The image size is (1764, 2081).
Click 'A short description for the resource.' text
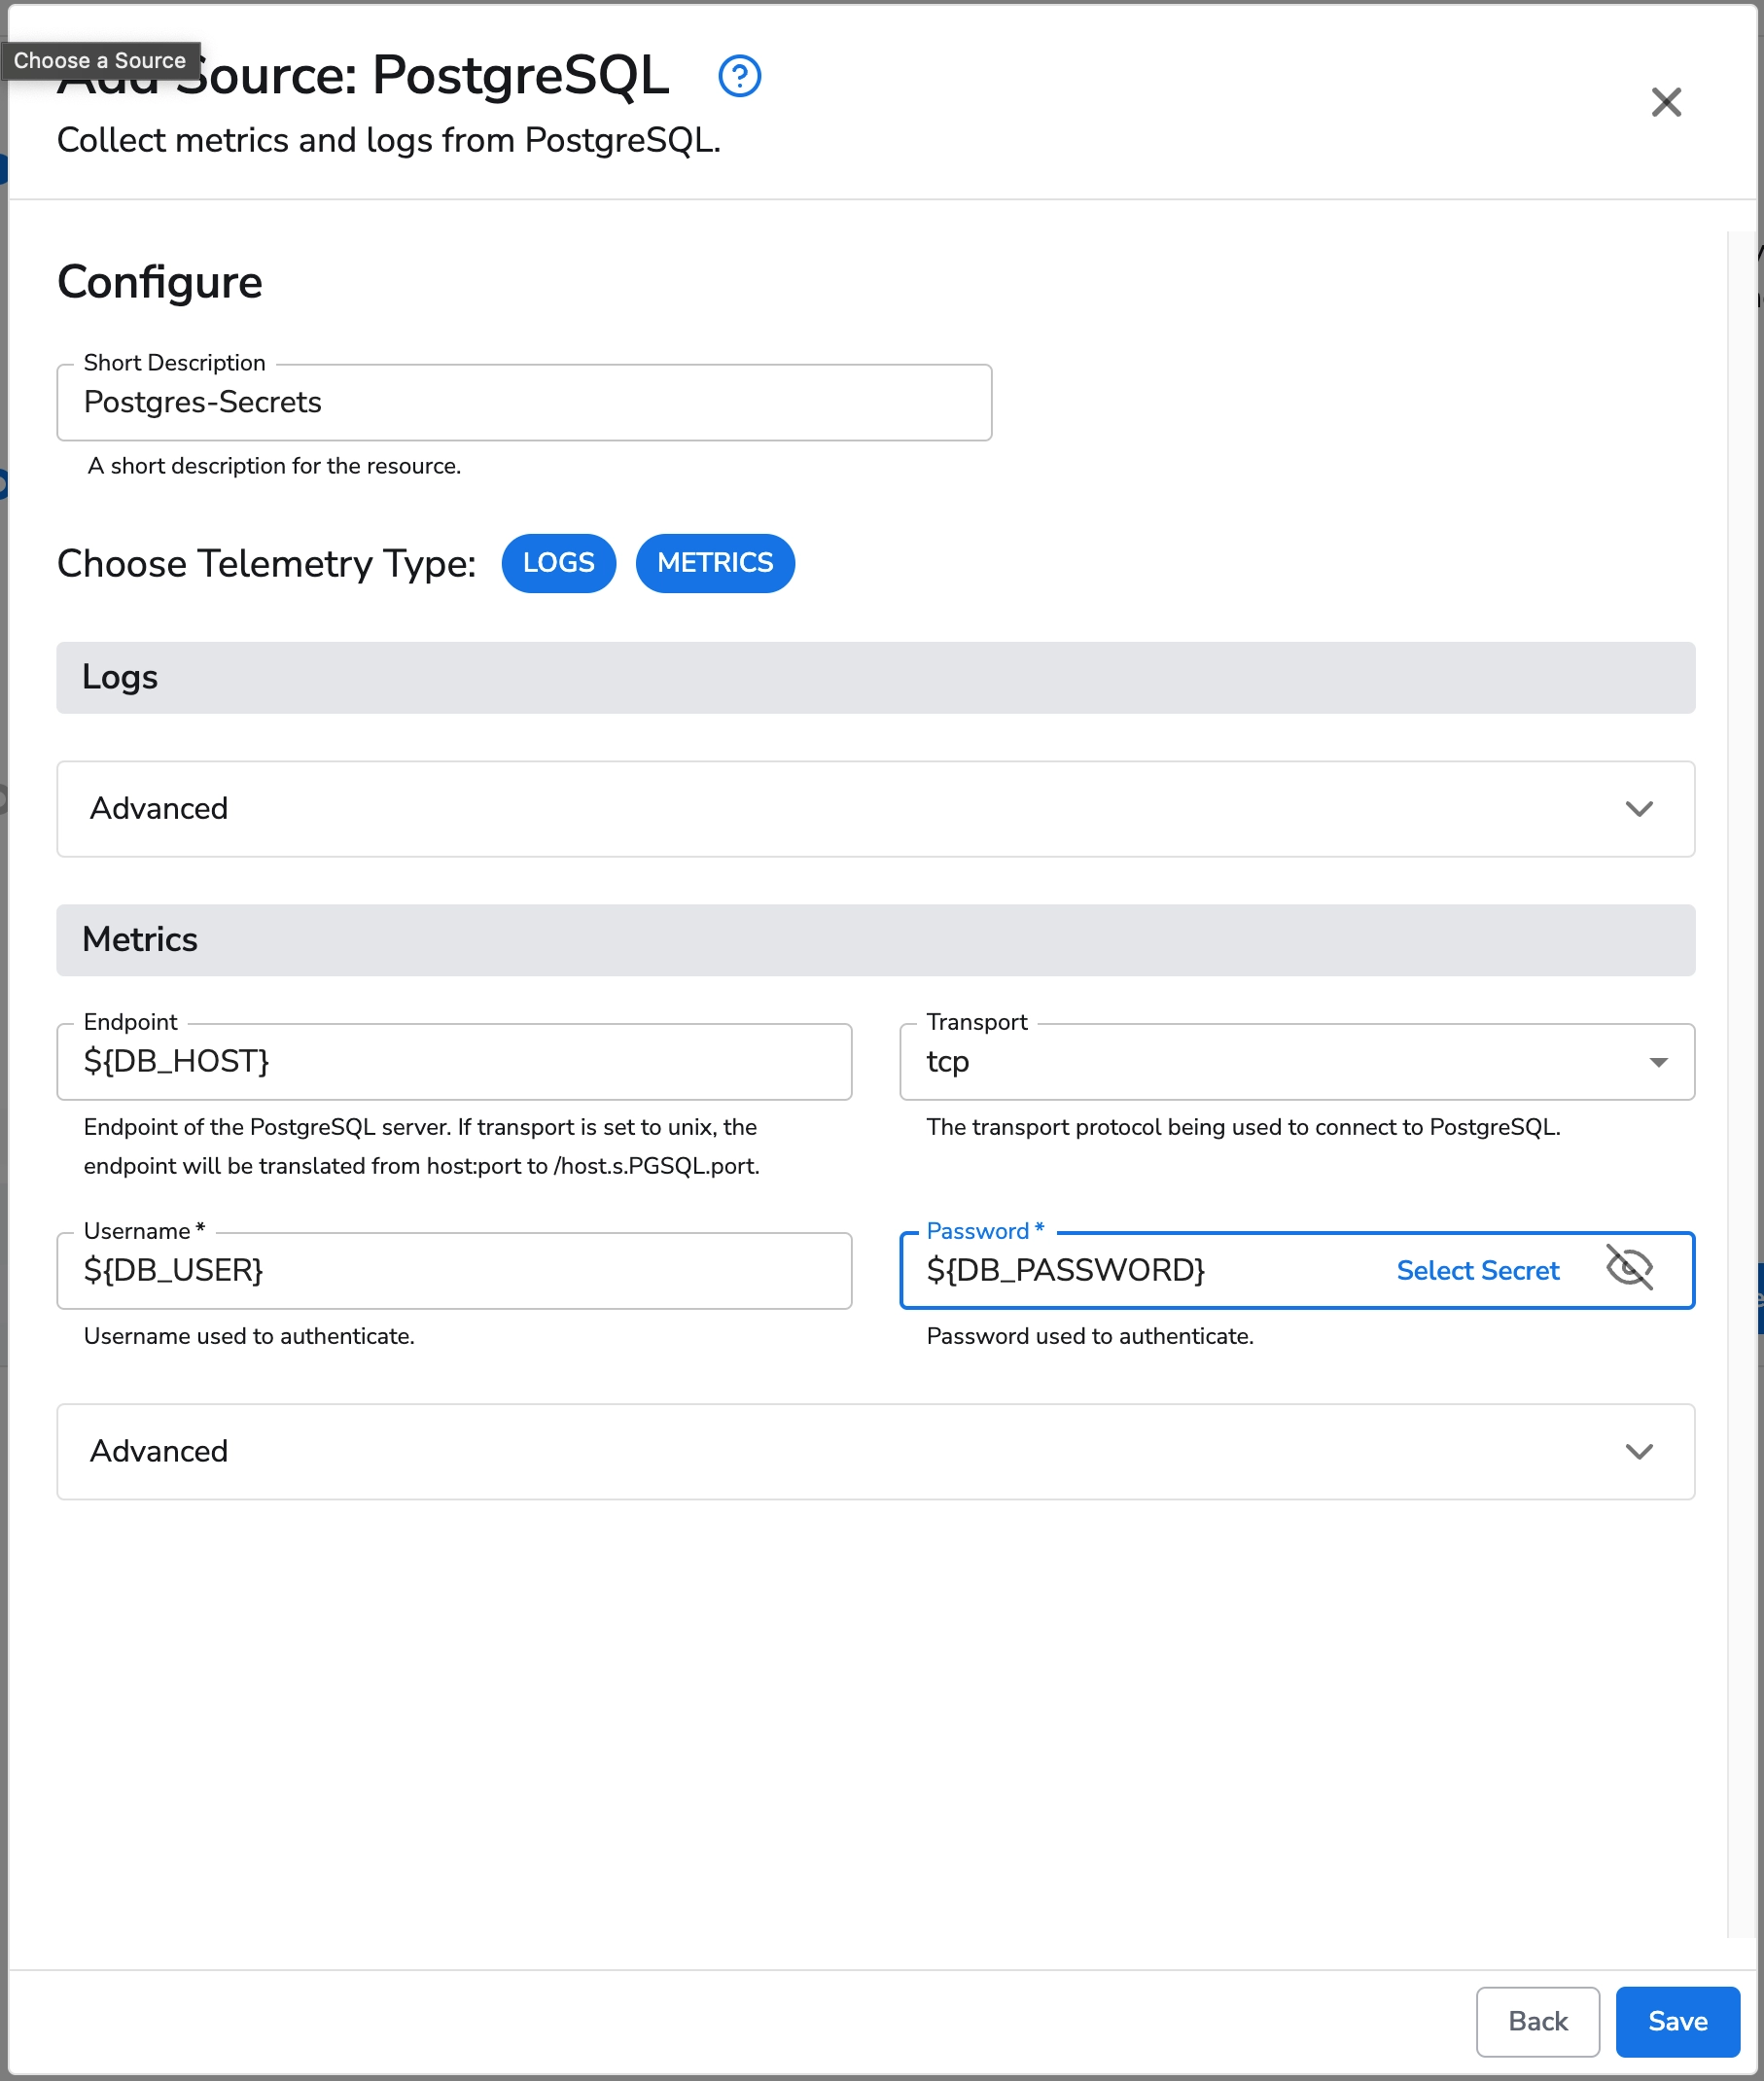[x=274, y=465]
